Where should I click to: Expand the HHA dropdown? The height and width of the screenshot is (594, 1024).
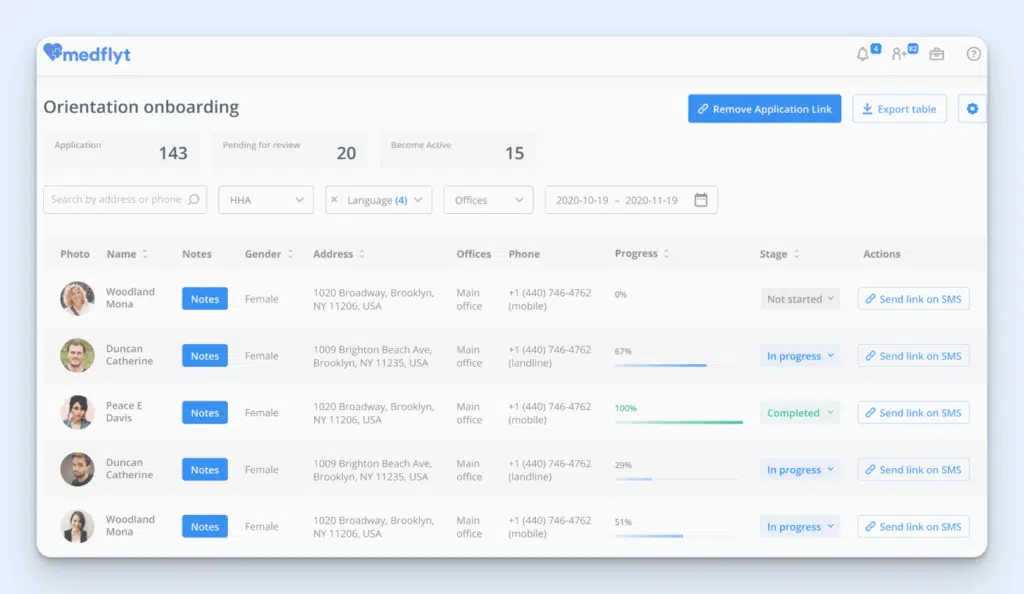tap(265, 200)
